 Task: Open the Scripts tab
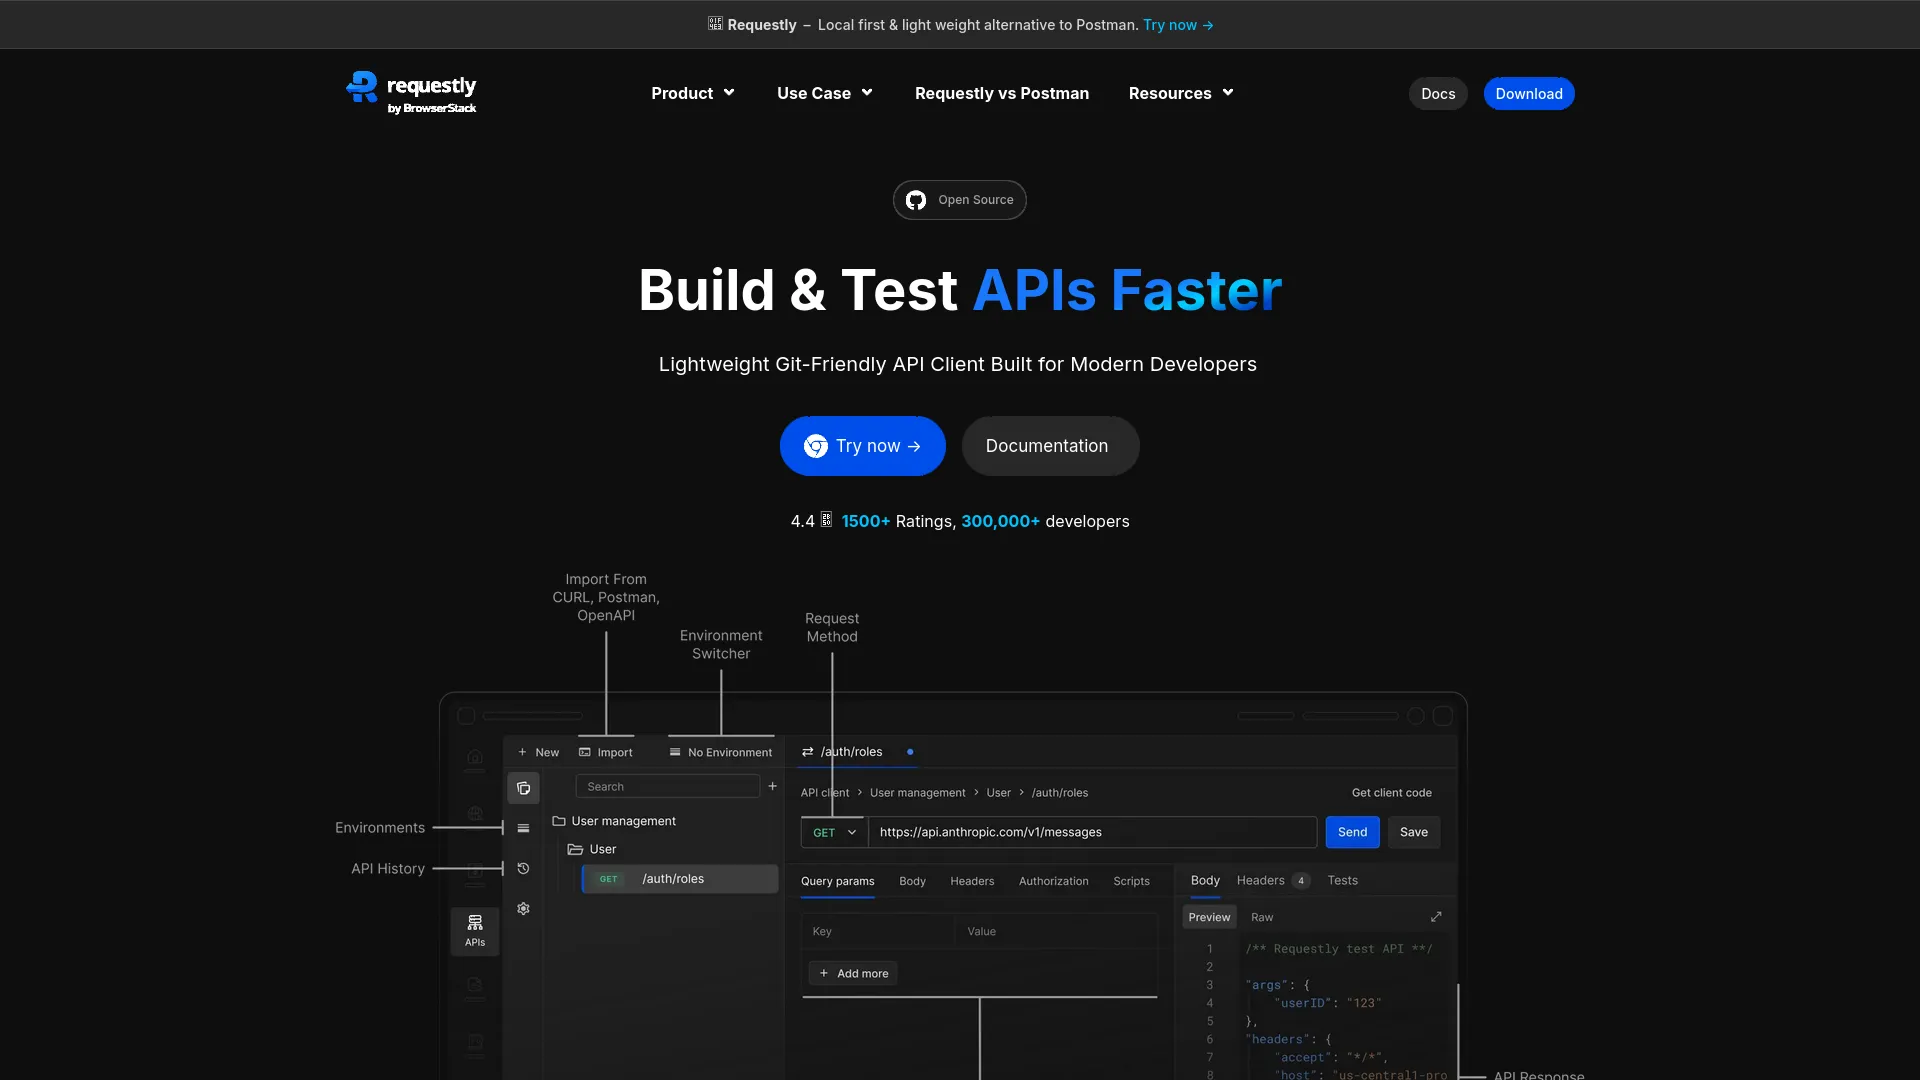click(1131, 881)
